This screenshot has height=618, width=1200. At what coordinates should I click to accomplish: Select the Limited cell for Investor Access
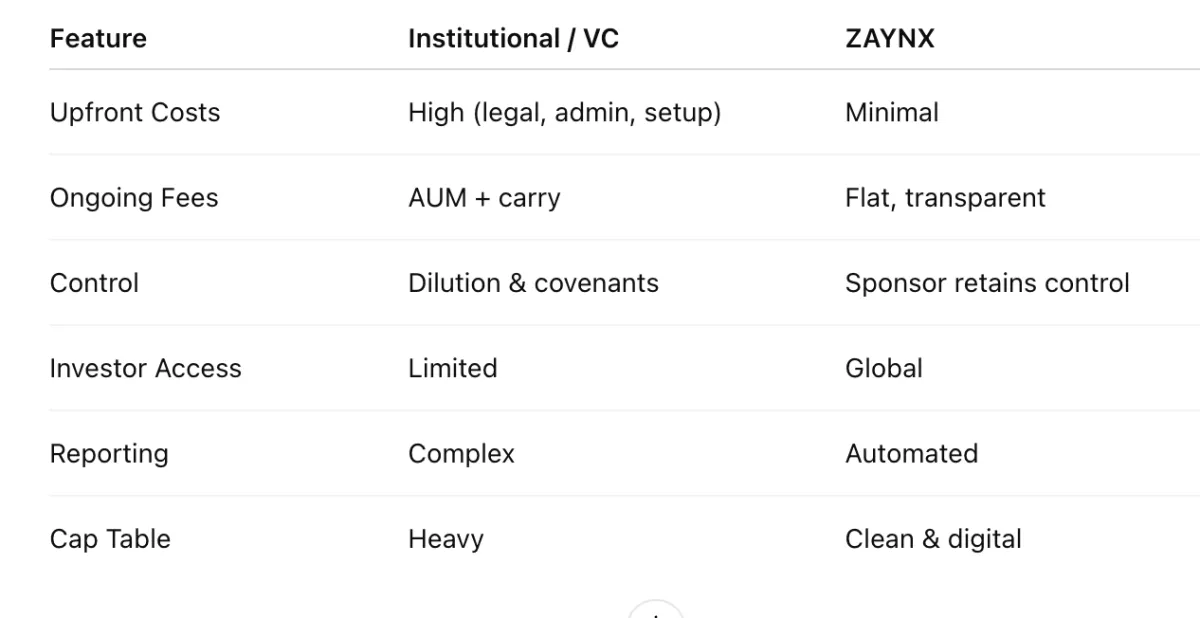(452, 368)
